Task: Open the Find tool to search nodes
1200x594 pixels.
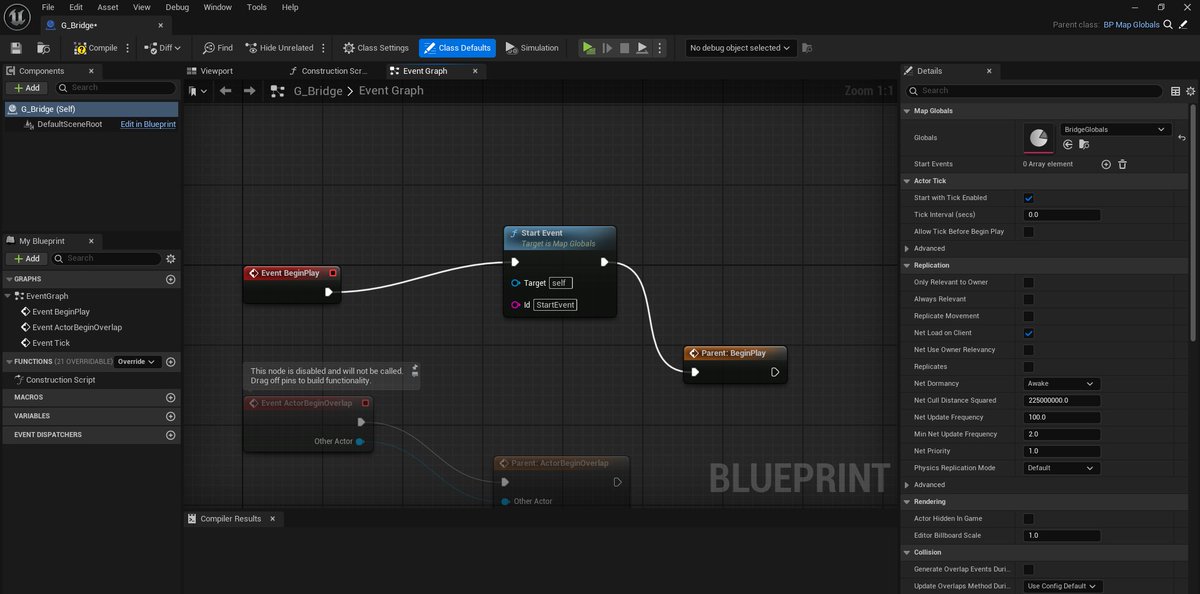Action: coord(217,47)
